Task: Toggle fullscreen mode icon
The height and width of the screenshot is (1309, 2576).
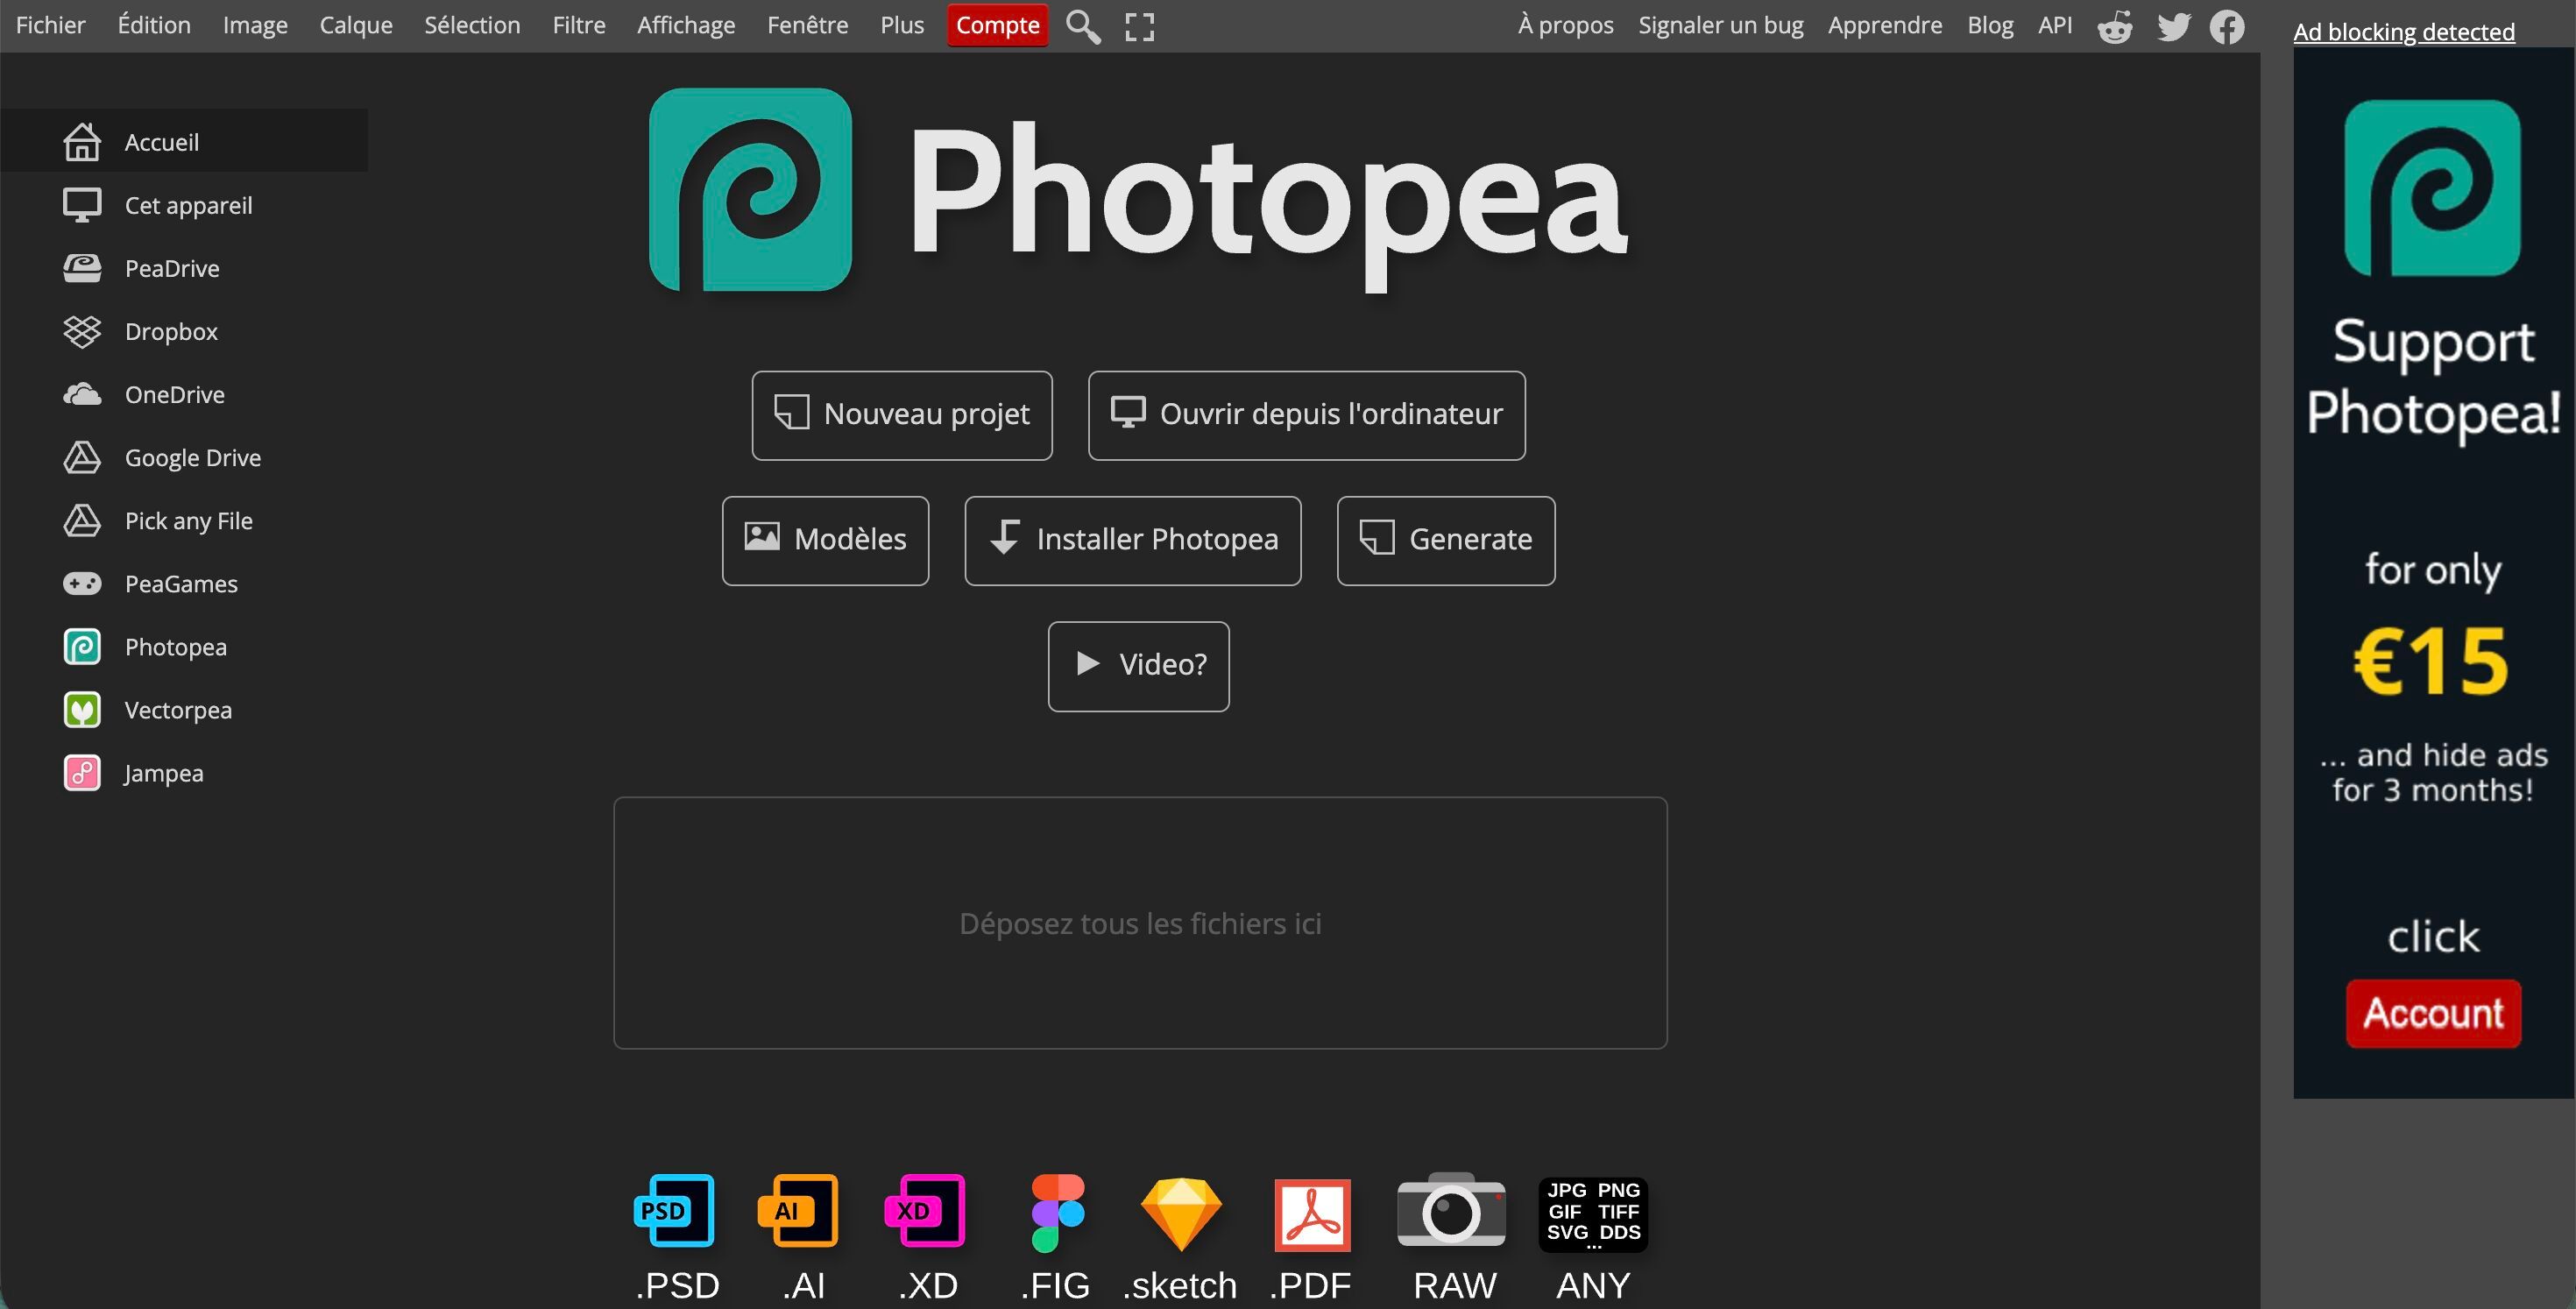Action: click(x=1139, y=26)
